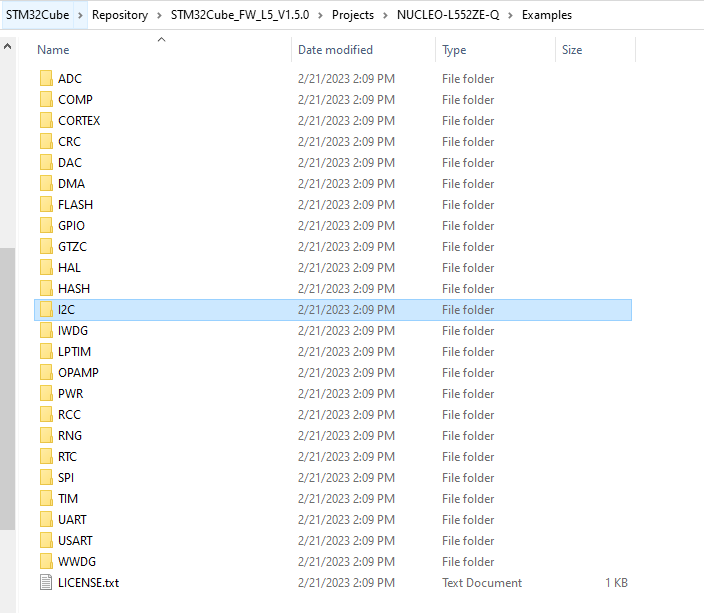Click the date cell of the WWDG row

coord(346,562)
